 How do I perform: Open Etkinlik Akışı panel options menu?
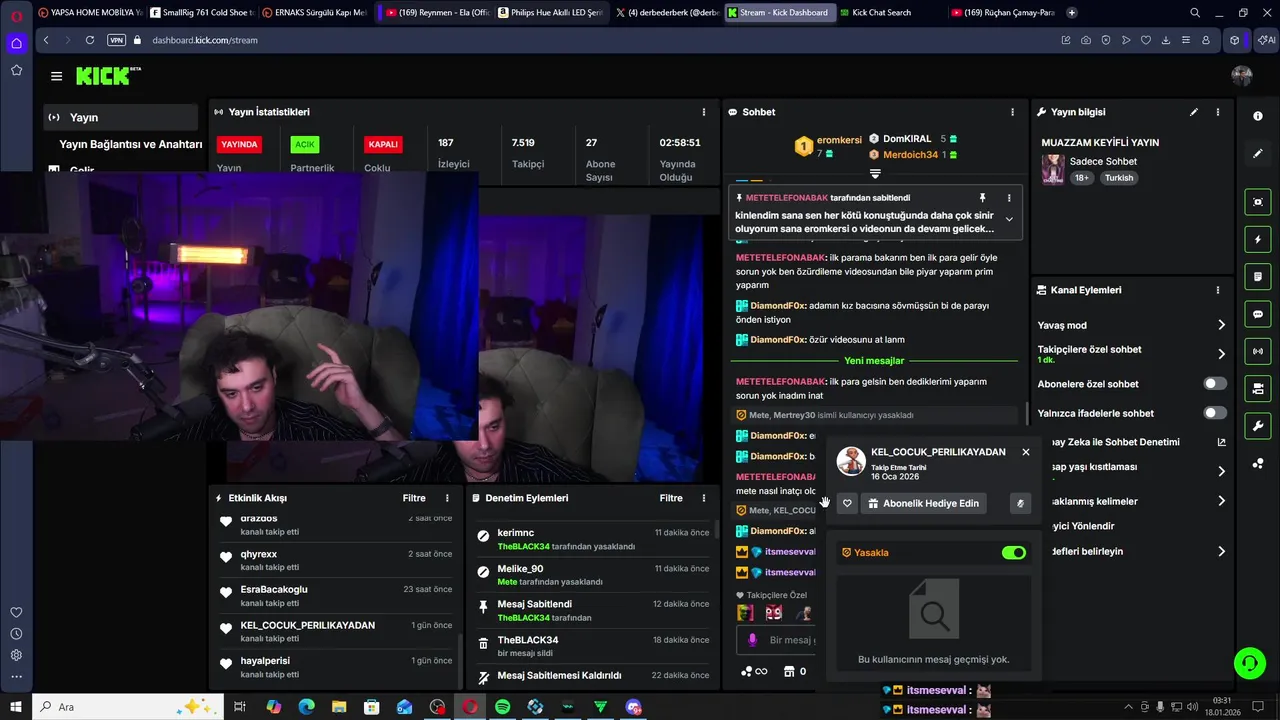click(x=447, y=498)
